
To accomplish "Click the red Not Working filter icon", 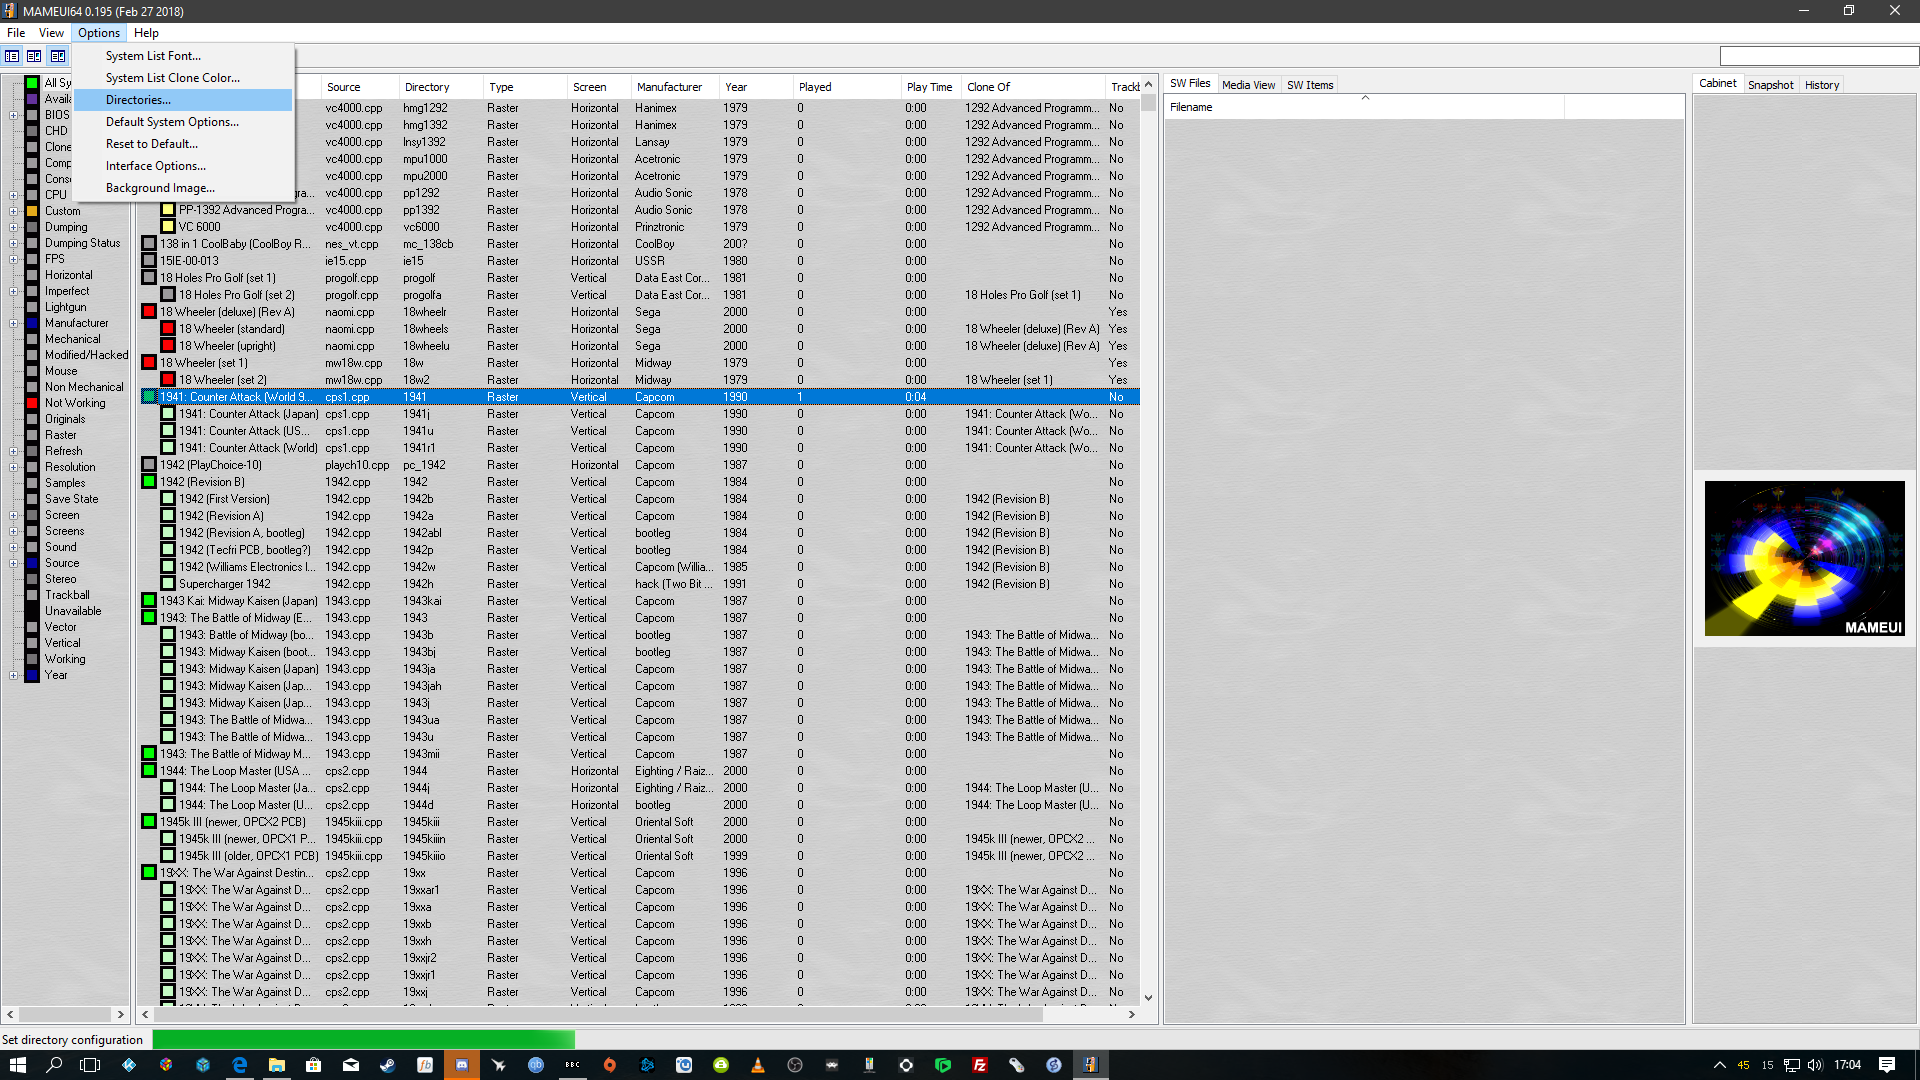I will tap(32, 403).
